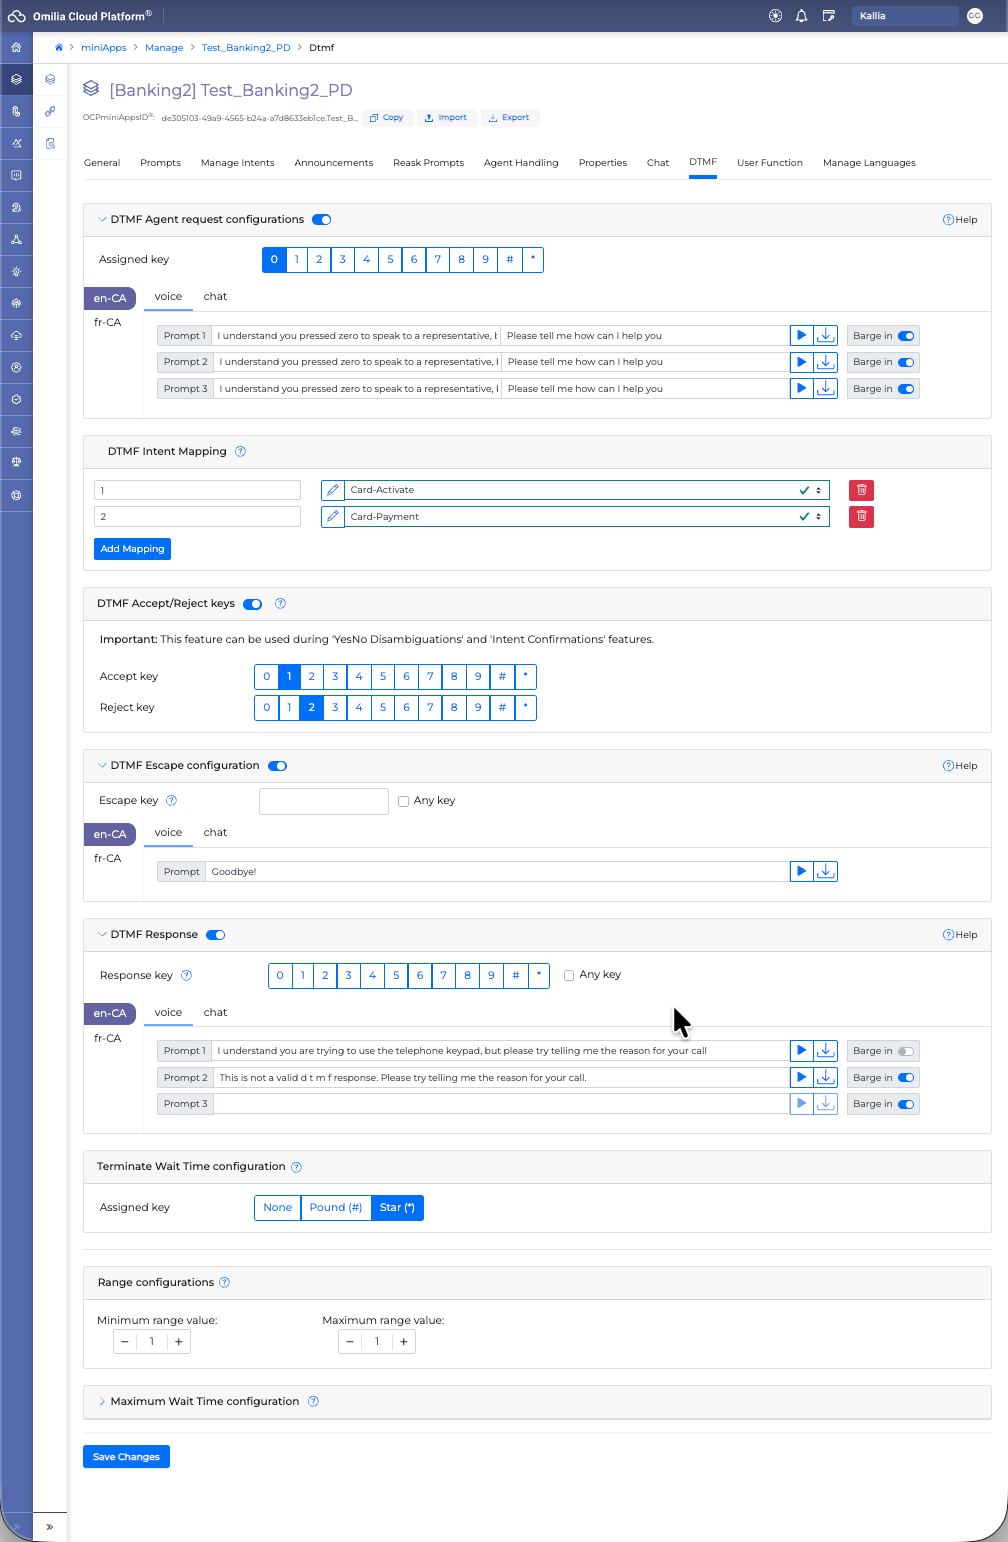Image resolution: width=1008 pixels, height=1542 pixels.
Task: Open Response key help tooltip icon
Action: pyautogui.click(x=186, y=976)
